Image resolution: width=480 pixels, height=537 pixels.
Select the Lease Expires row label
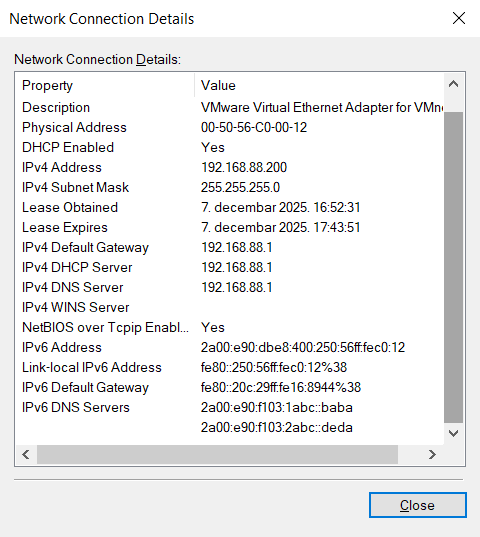pyautogui.click(x=65, y=227)
